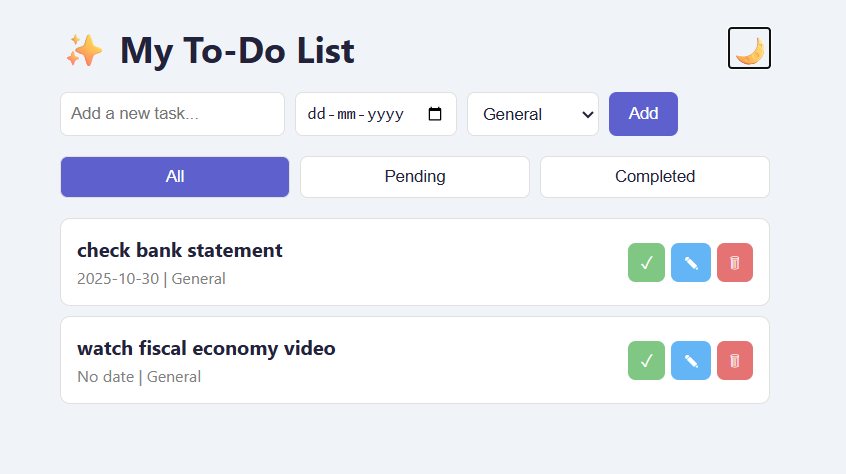Viewport: 846px width, 474px height.
Task: Delete the "check bank statement" task
Action: click(x=735, y=263)
